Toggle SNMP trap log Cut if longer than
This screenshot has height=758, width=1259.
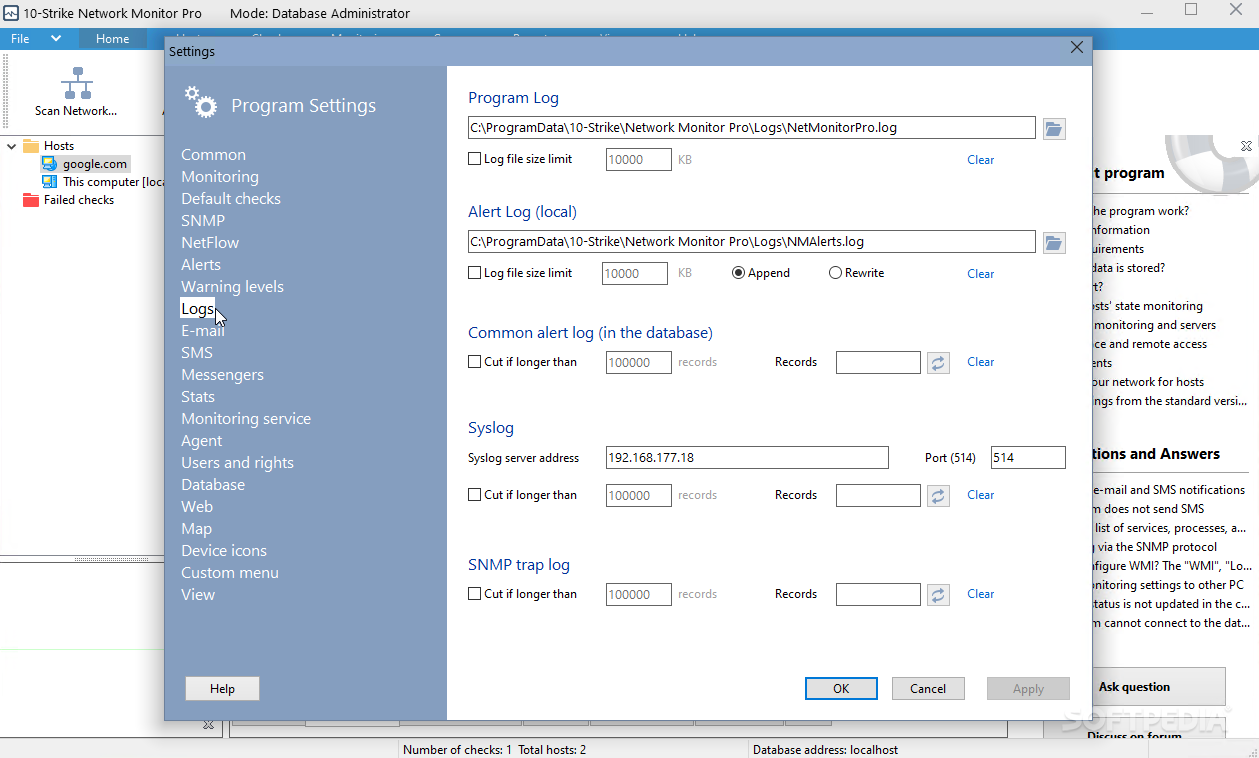tap(475, 594)
